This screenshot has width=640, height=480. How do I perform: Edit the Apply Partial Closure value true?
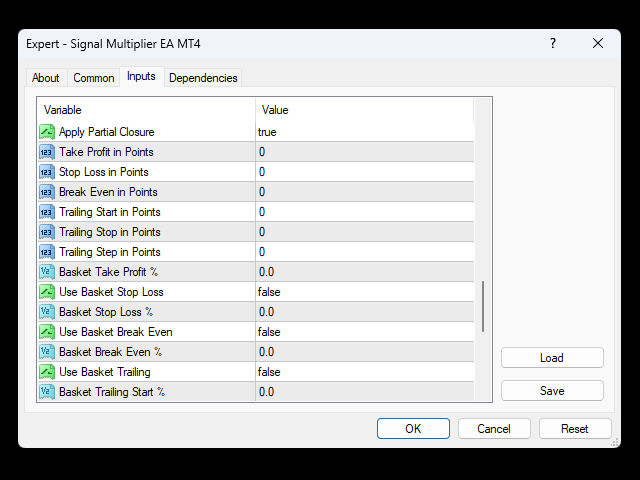click(365, 132)
